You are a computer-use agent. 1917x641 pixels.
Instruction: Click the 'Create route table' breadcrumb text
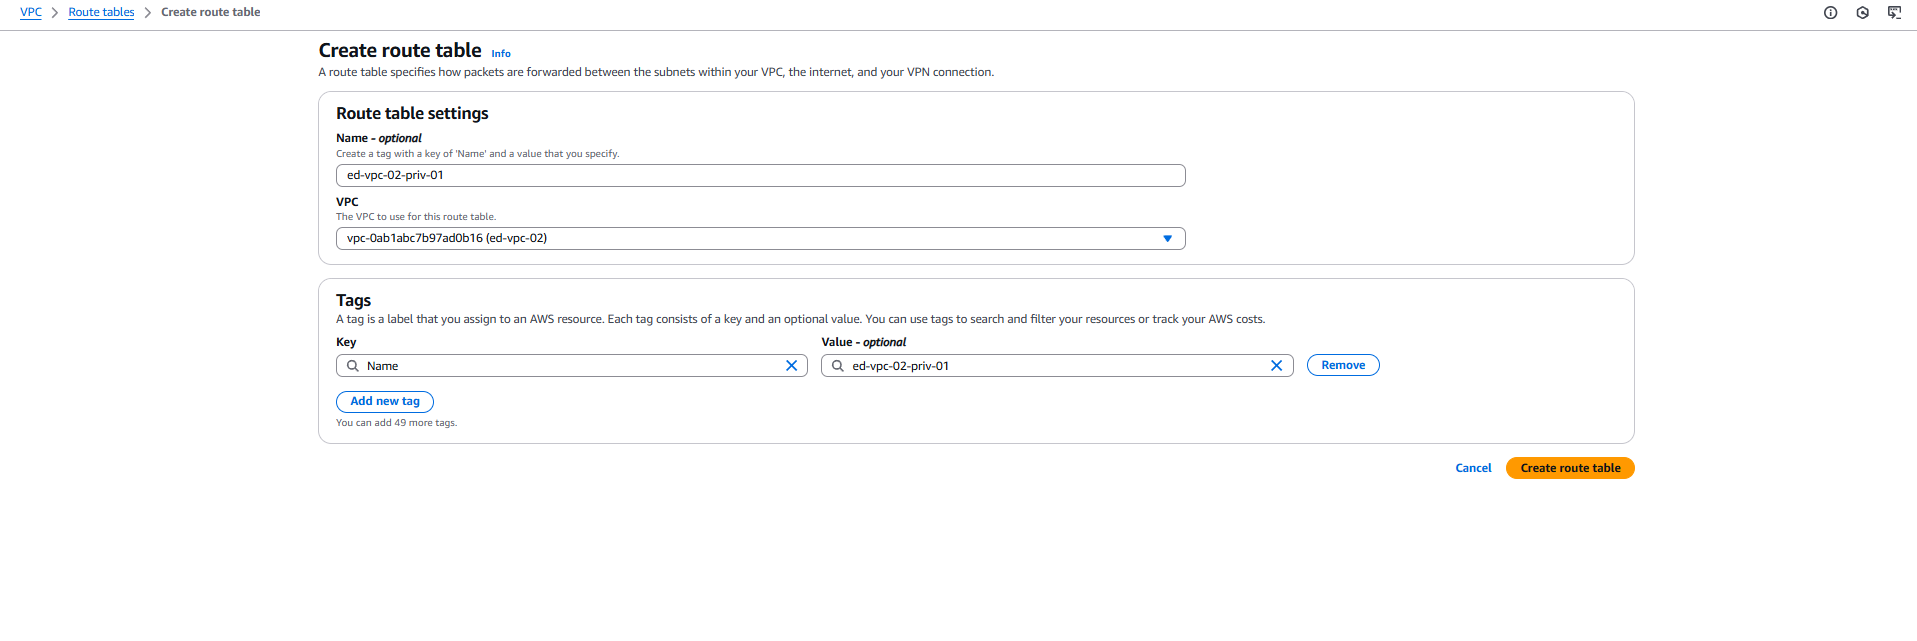[210, 12]
